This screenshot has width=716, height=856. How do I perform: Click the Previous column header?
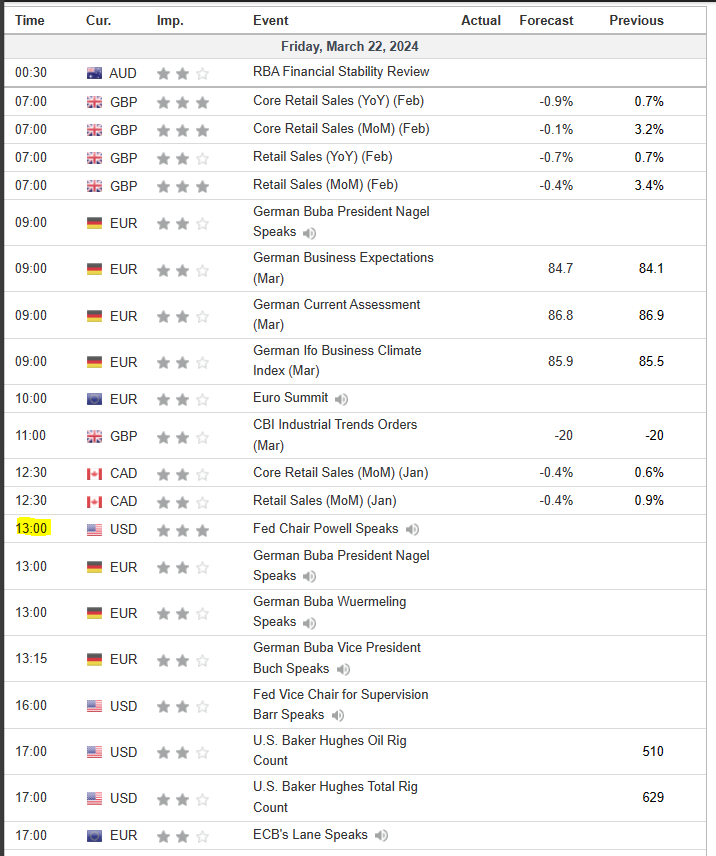(x=636, y=20)
